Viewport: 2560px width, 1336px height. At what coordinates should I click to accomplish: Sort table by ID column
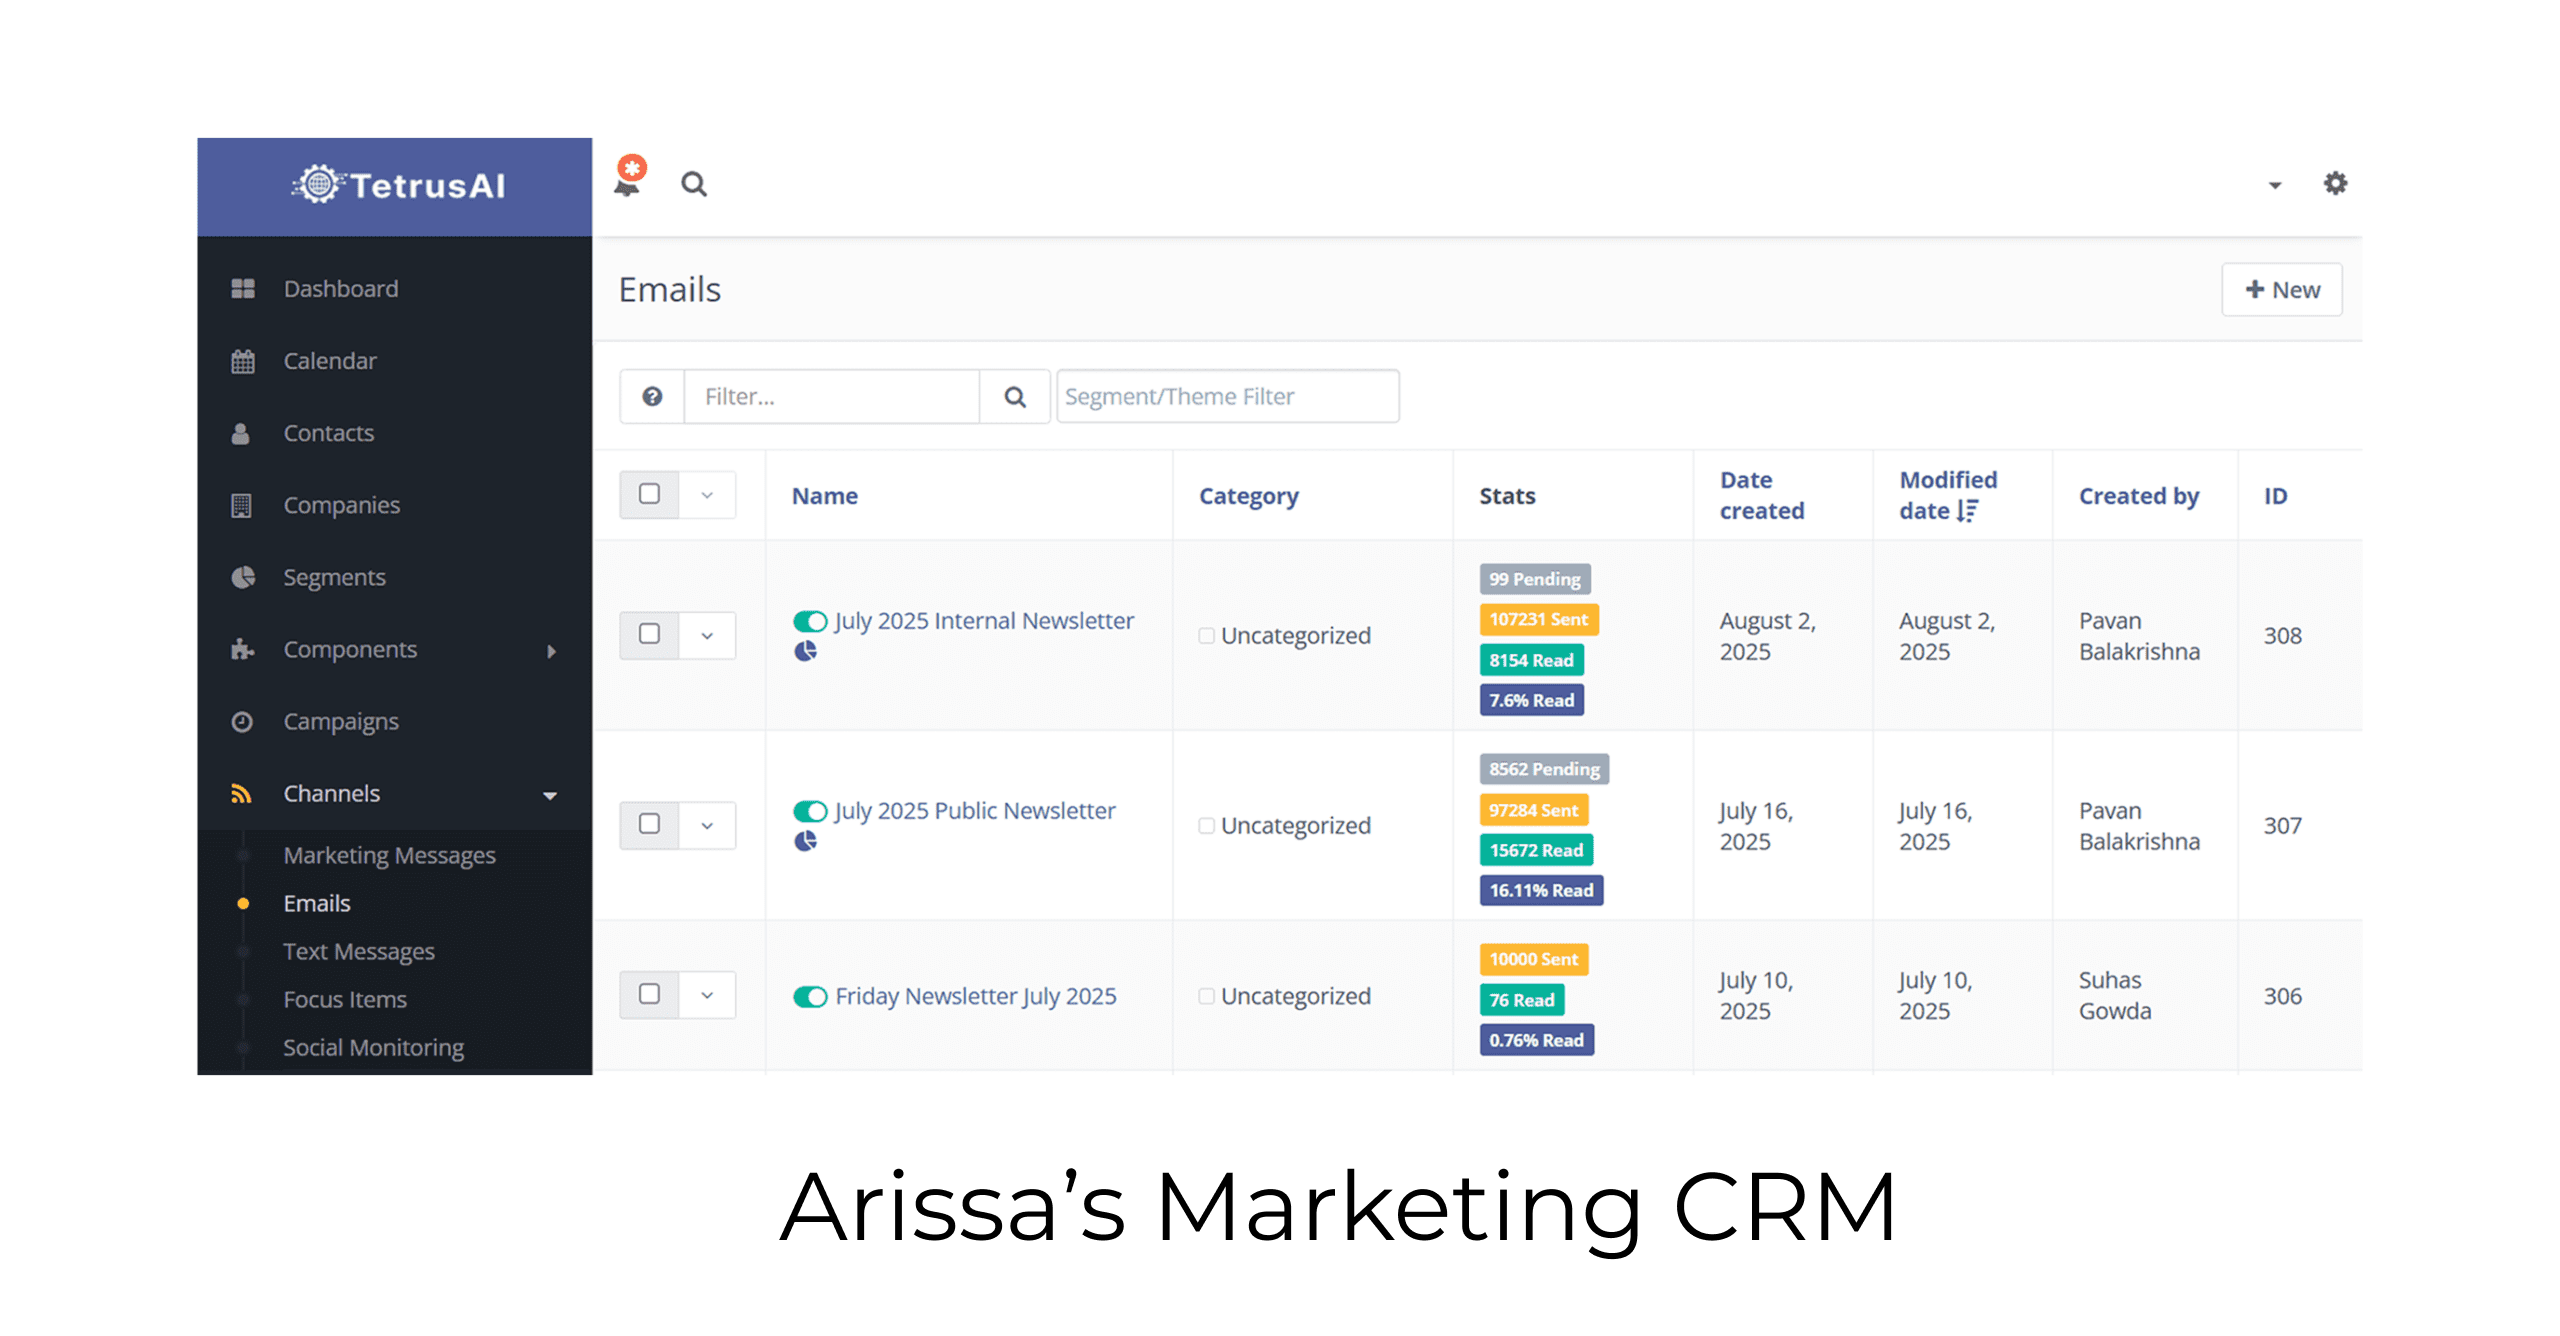[x=2275, y=496]
